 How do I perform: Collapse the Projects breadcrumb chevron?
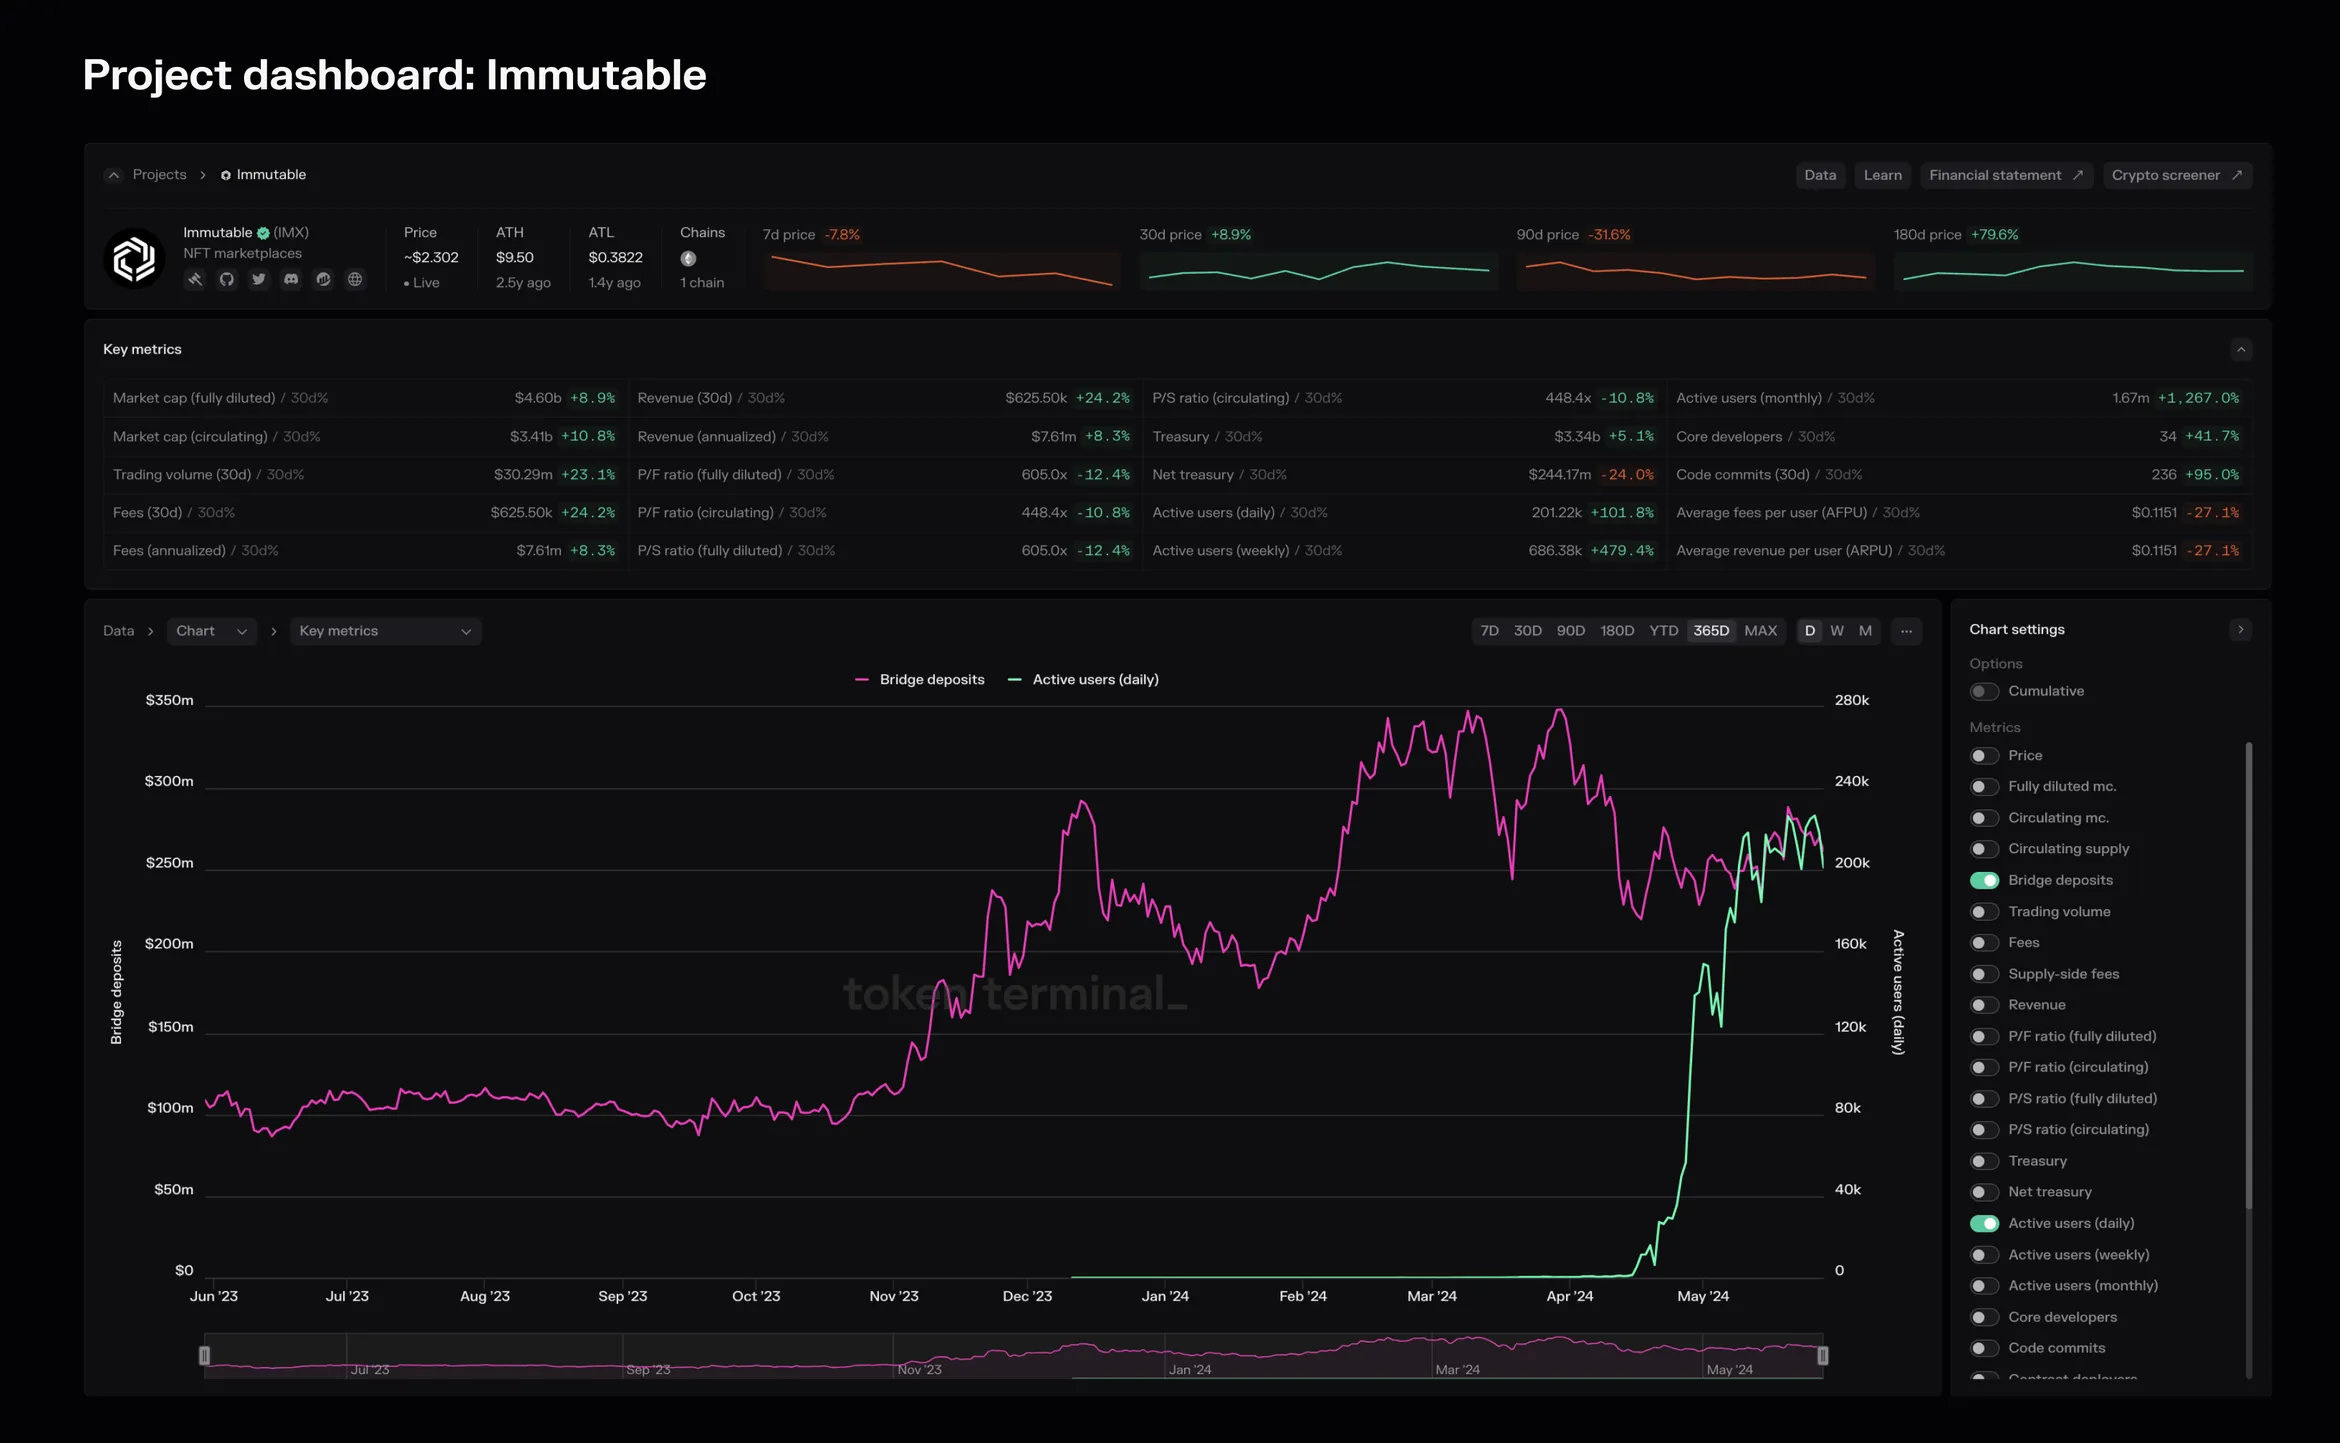point(114,175)
